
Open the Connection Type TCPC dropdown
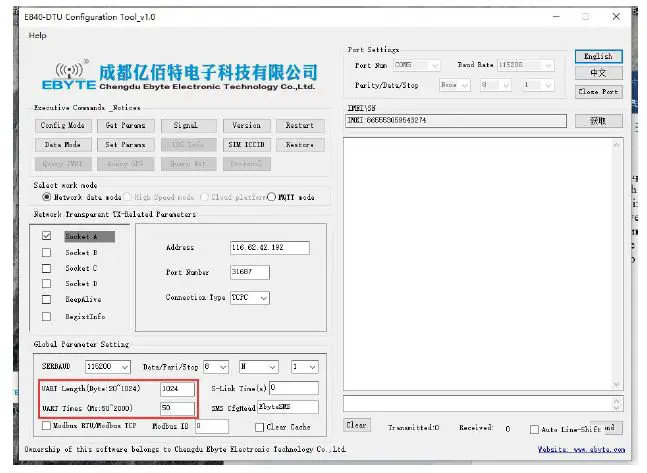coord(250,298)
